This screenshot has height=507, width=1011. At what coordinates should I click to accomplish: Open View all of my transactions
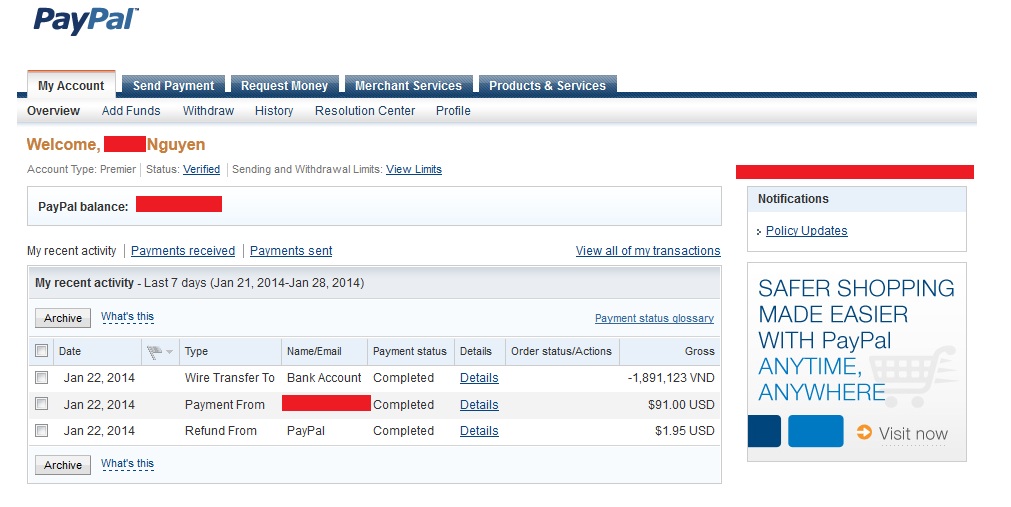648,251
